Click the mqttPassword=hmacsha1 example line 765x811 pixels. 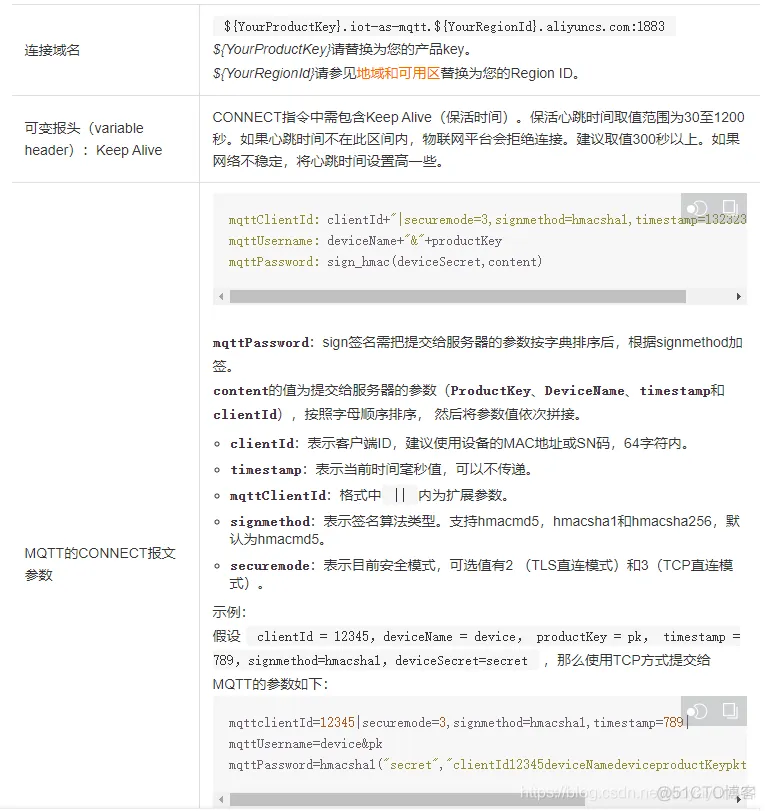(x=487, y=765)
